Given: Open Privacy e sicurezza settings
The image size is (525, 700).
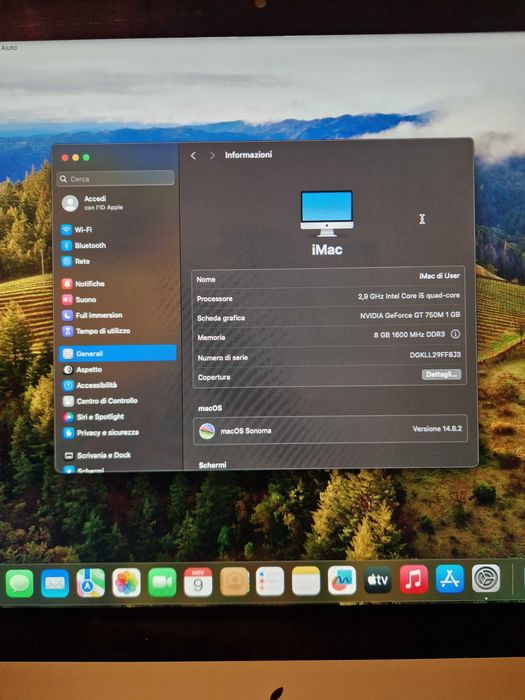Looking at the screenshot, I should coord(101,433).
